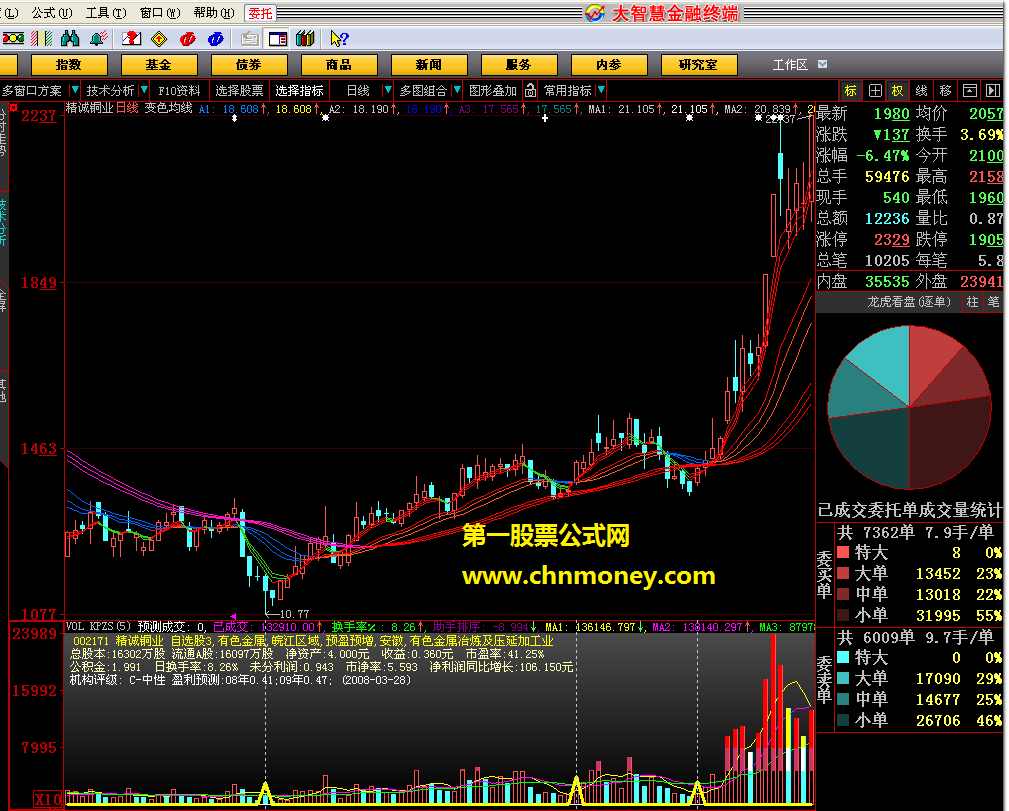Click the 涨停 2329 limit-up value
Screen dimensions: 1009x811
tap(891, 239)
